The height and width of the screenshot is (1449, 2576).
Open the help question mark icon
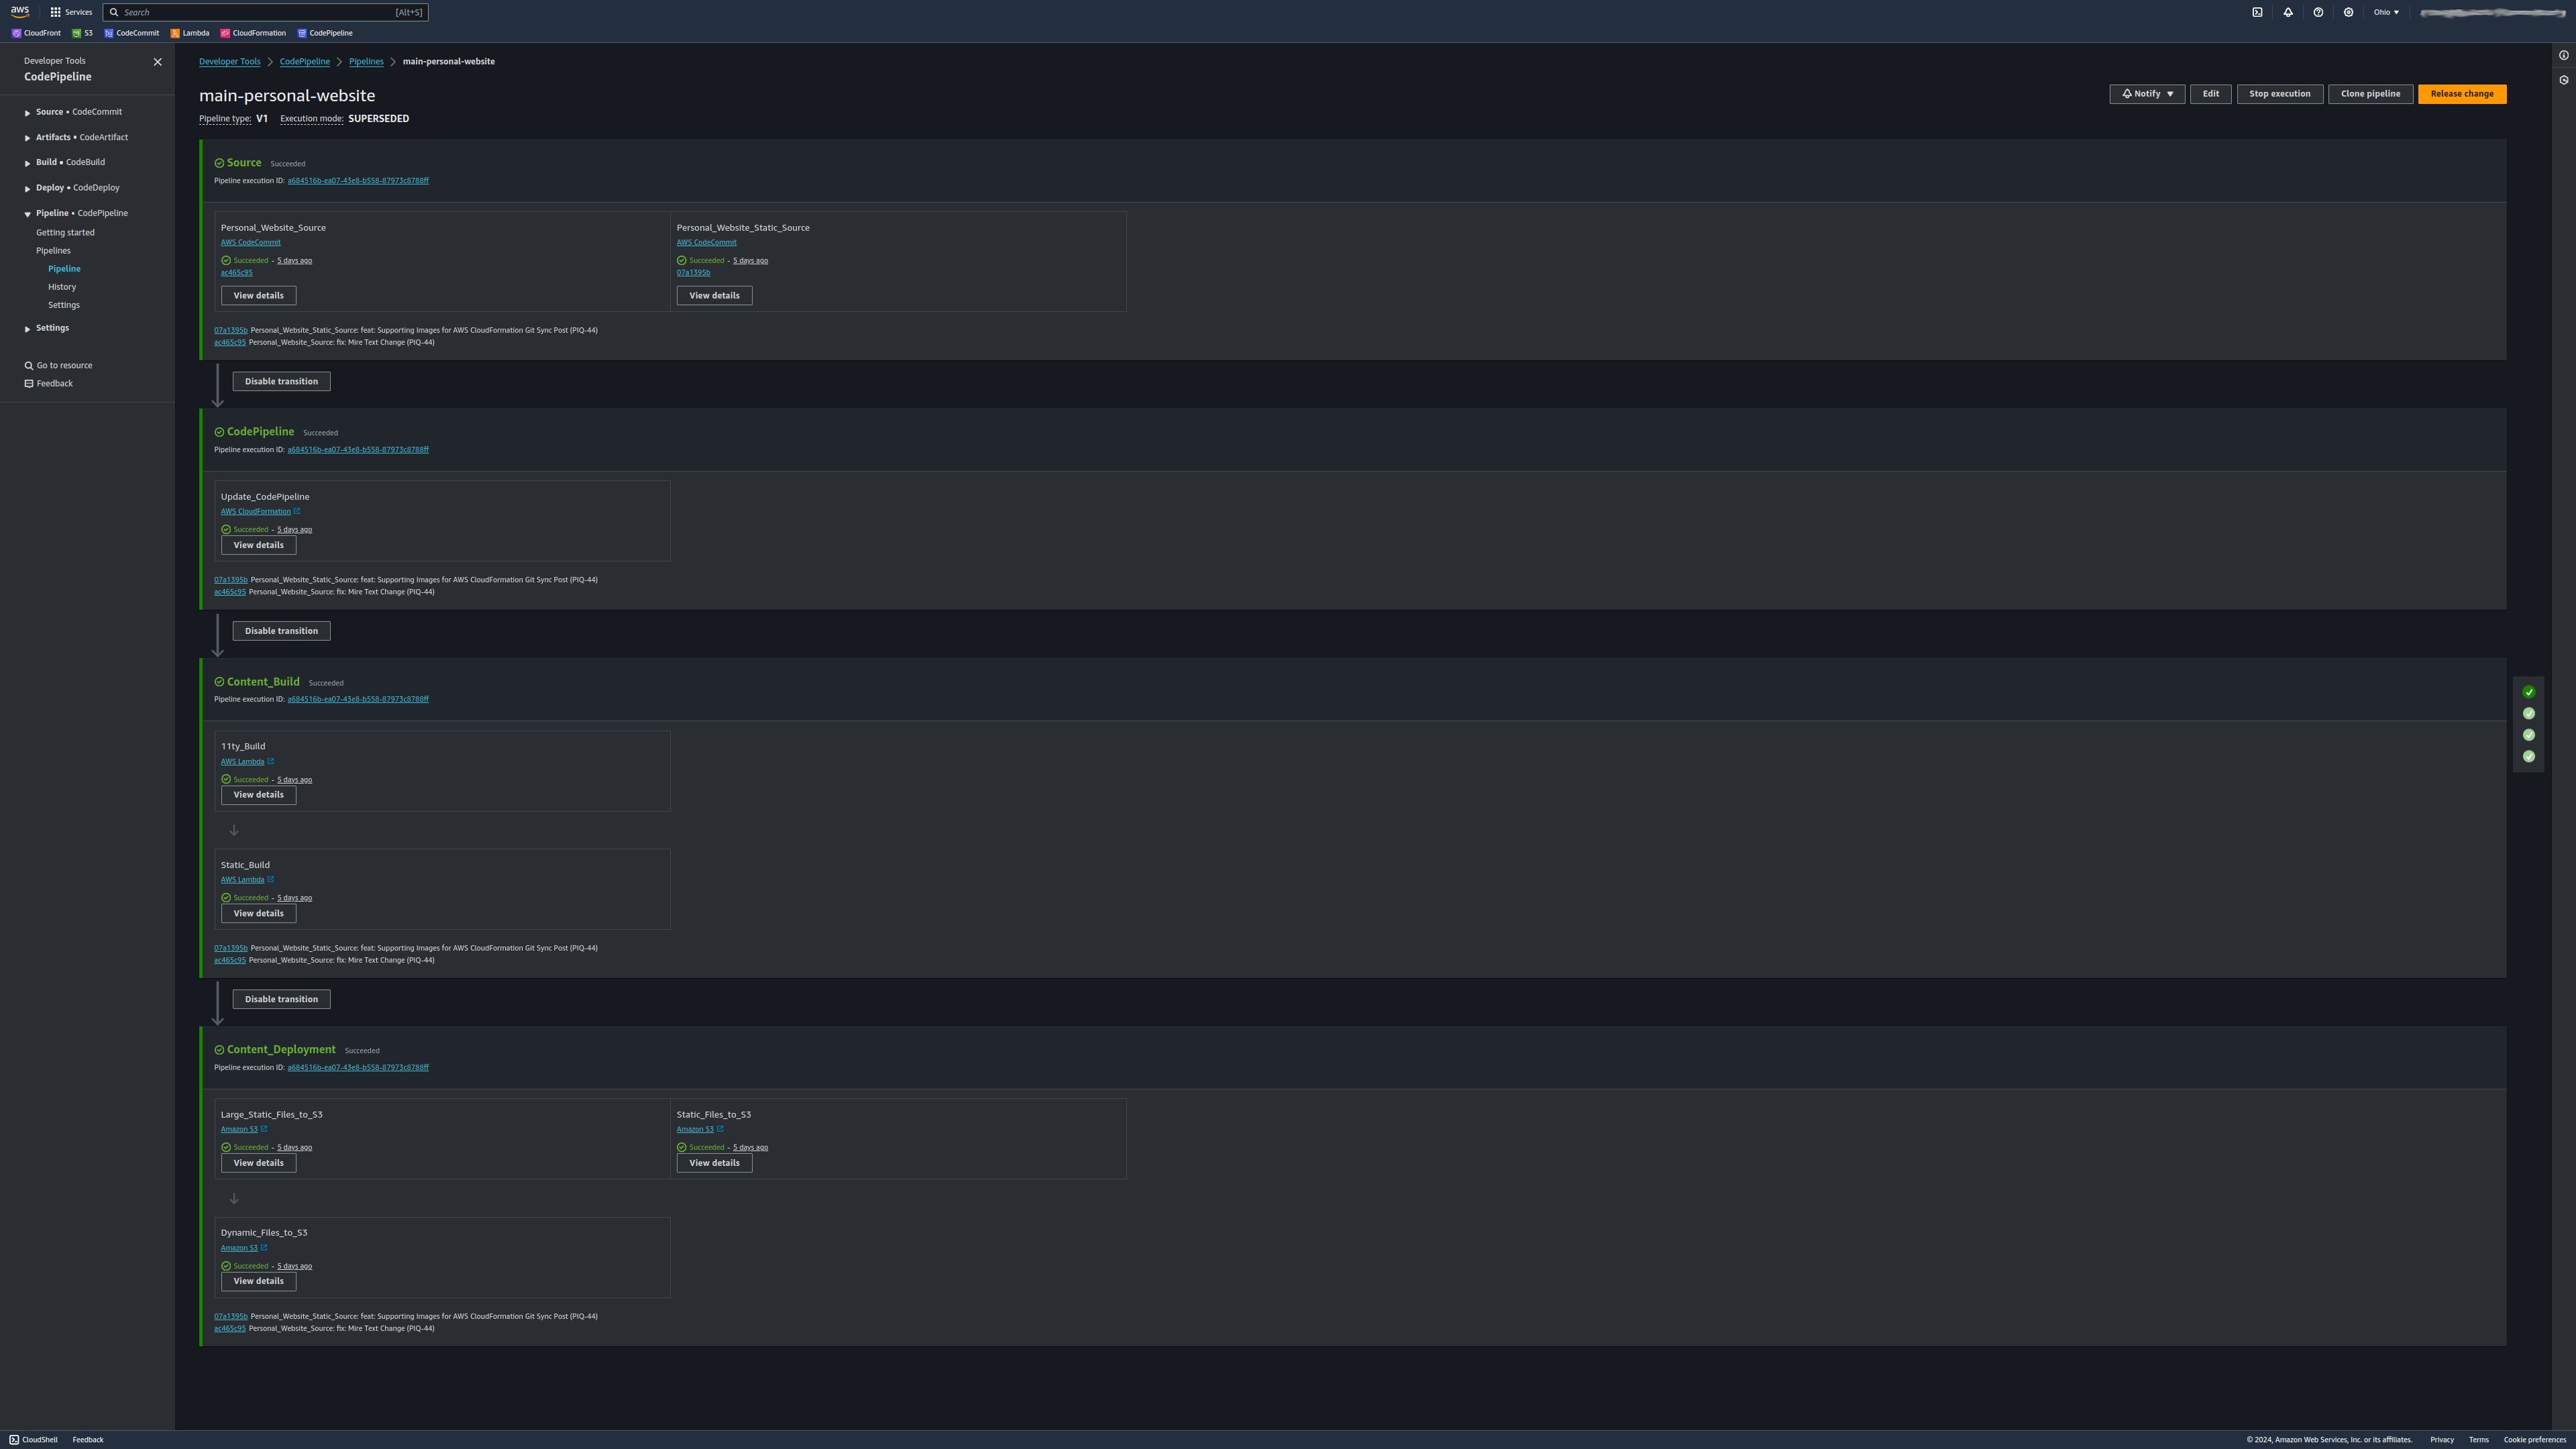point(2318,12)
